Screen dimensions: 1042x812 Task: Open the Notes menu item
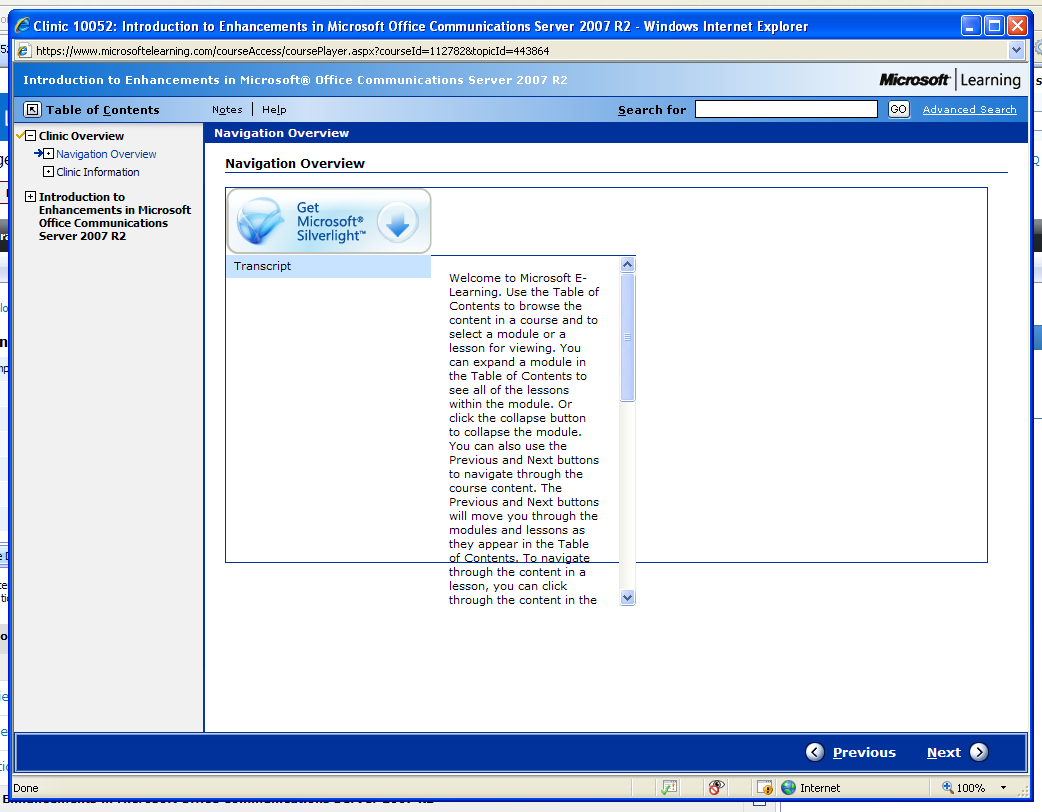tap(227, 110)
